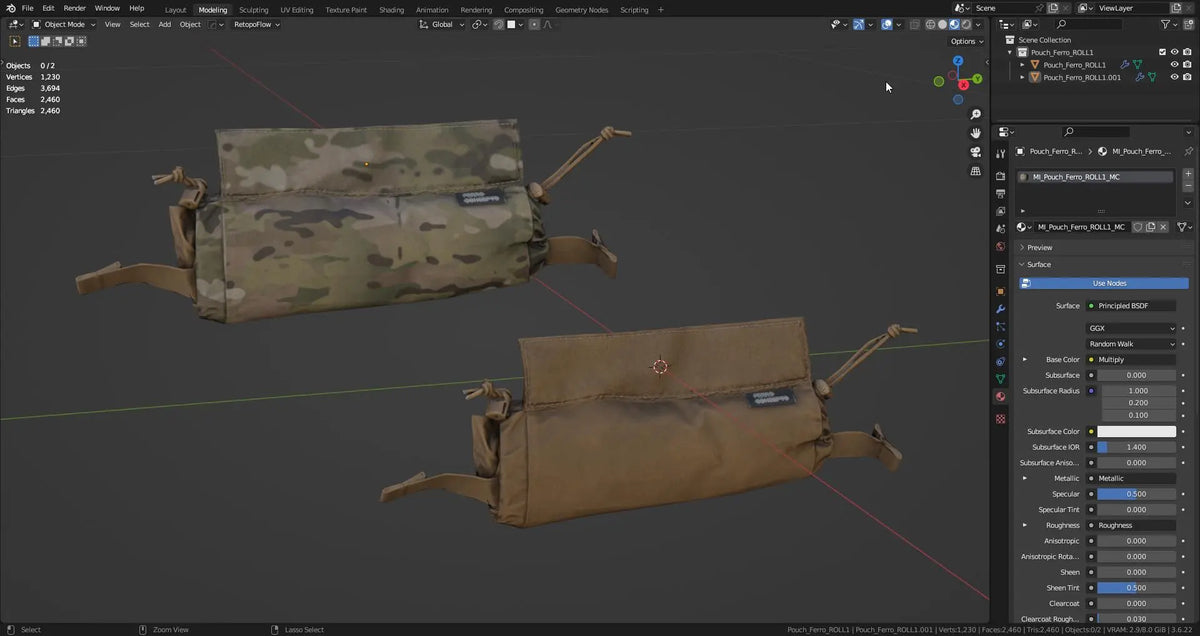Image resolution: width=1200 pixels, height=636 pixels.
Task: Toggle wireframe viewport shading
Action: (x=931, y=24)
